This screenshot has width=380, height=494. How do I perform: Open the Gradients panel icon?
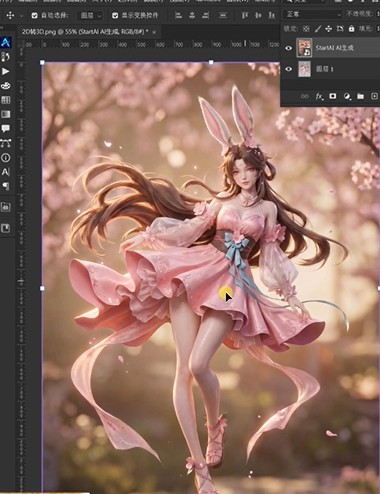click(x=6, y=114)
